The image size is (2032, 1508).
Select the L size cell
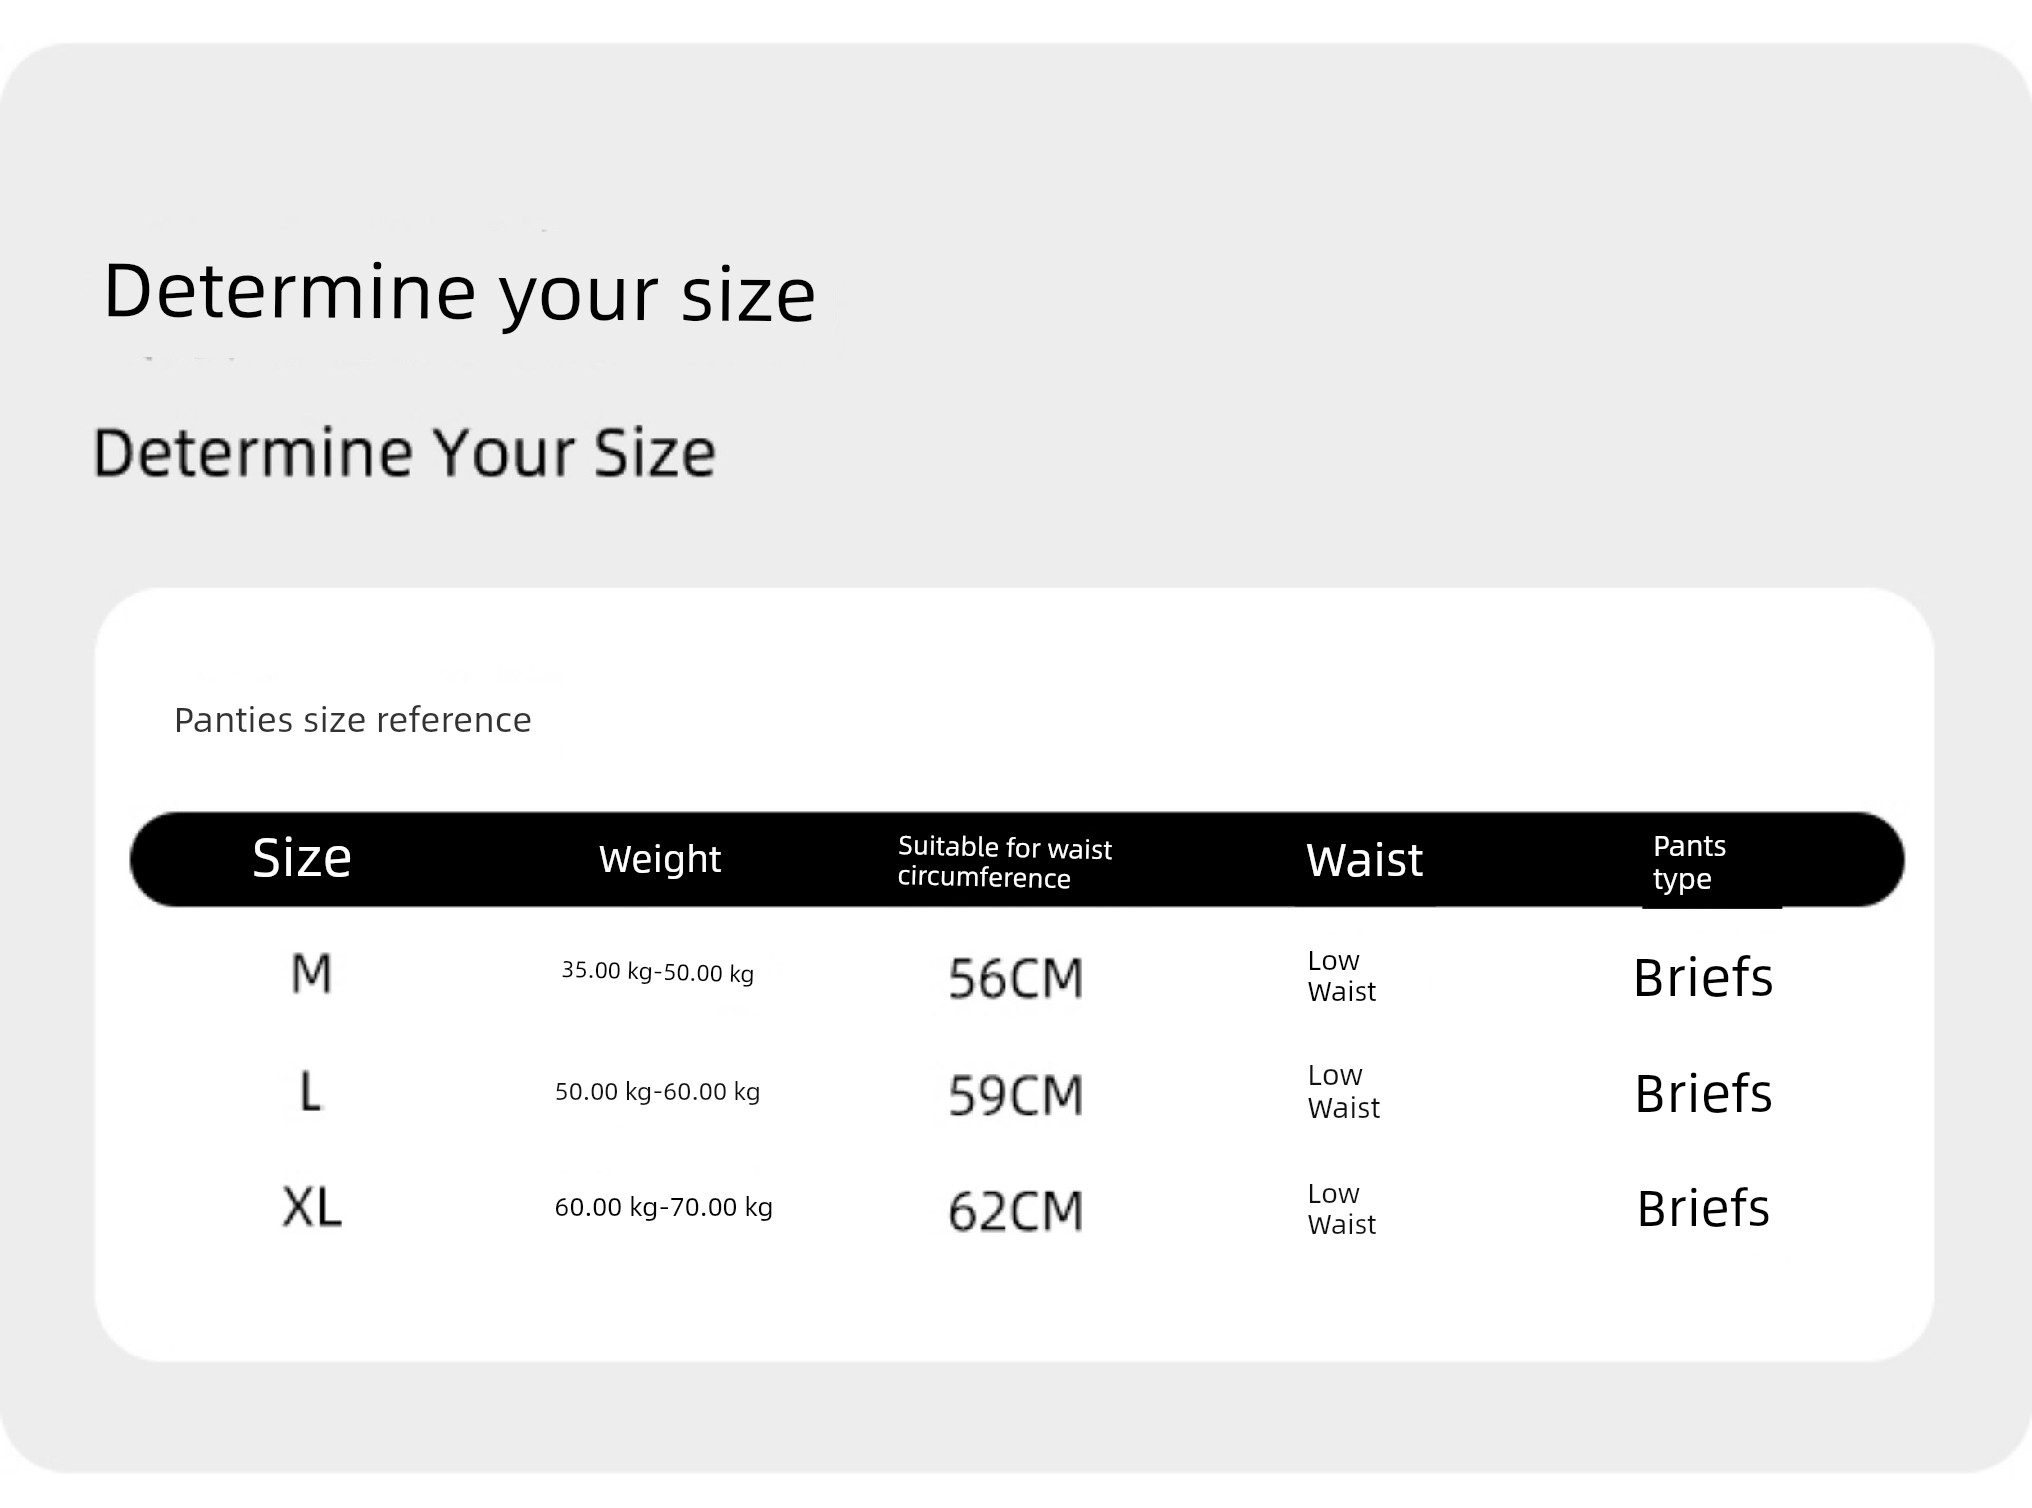coord(311,1091)
